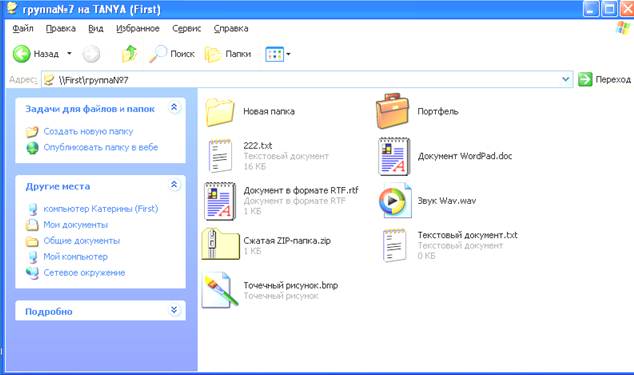Expand the address bar dropdown arrow
634x375 pixels.
[566, 79]
